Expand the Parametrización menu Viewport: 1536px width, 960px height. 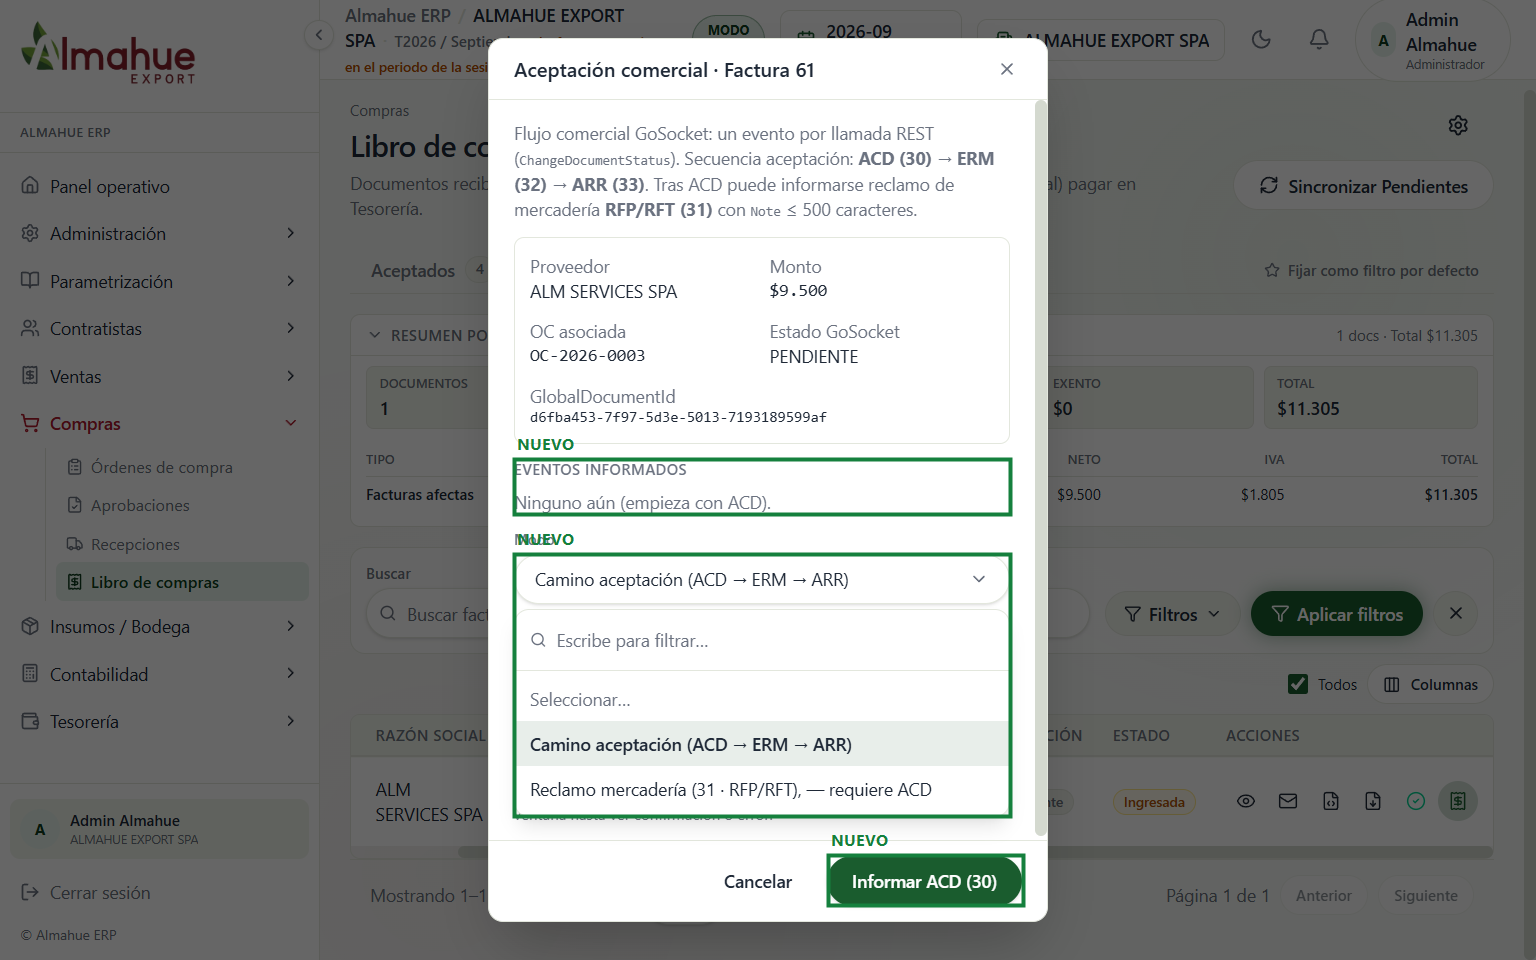[x=160, y=281]
